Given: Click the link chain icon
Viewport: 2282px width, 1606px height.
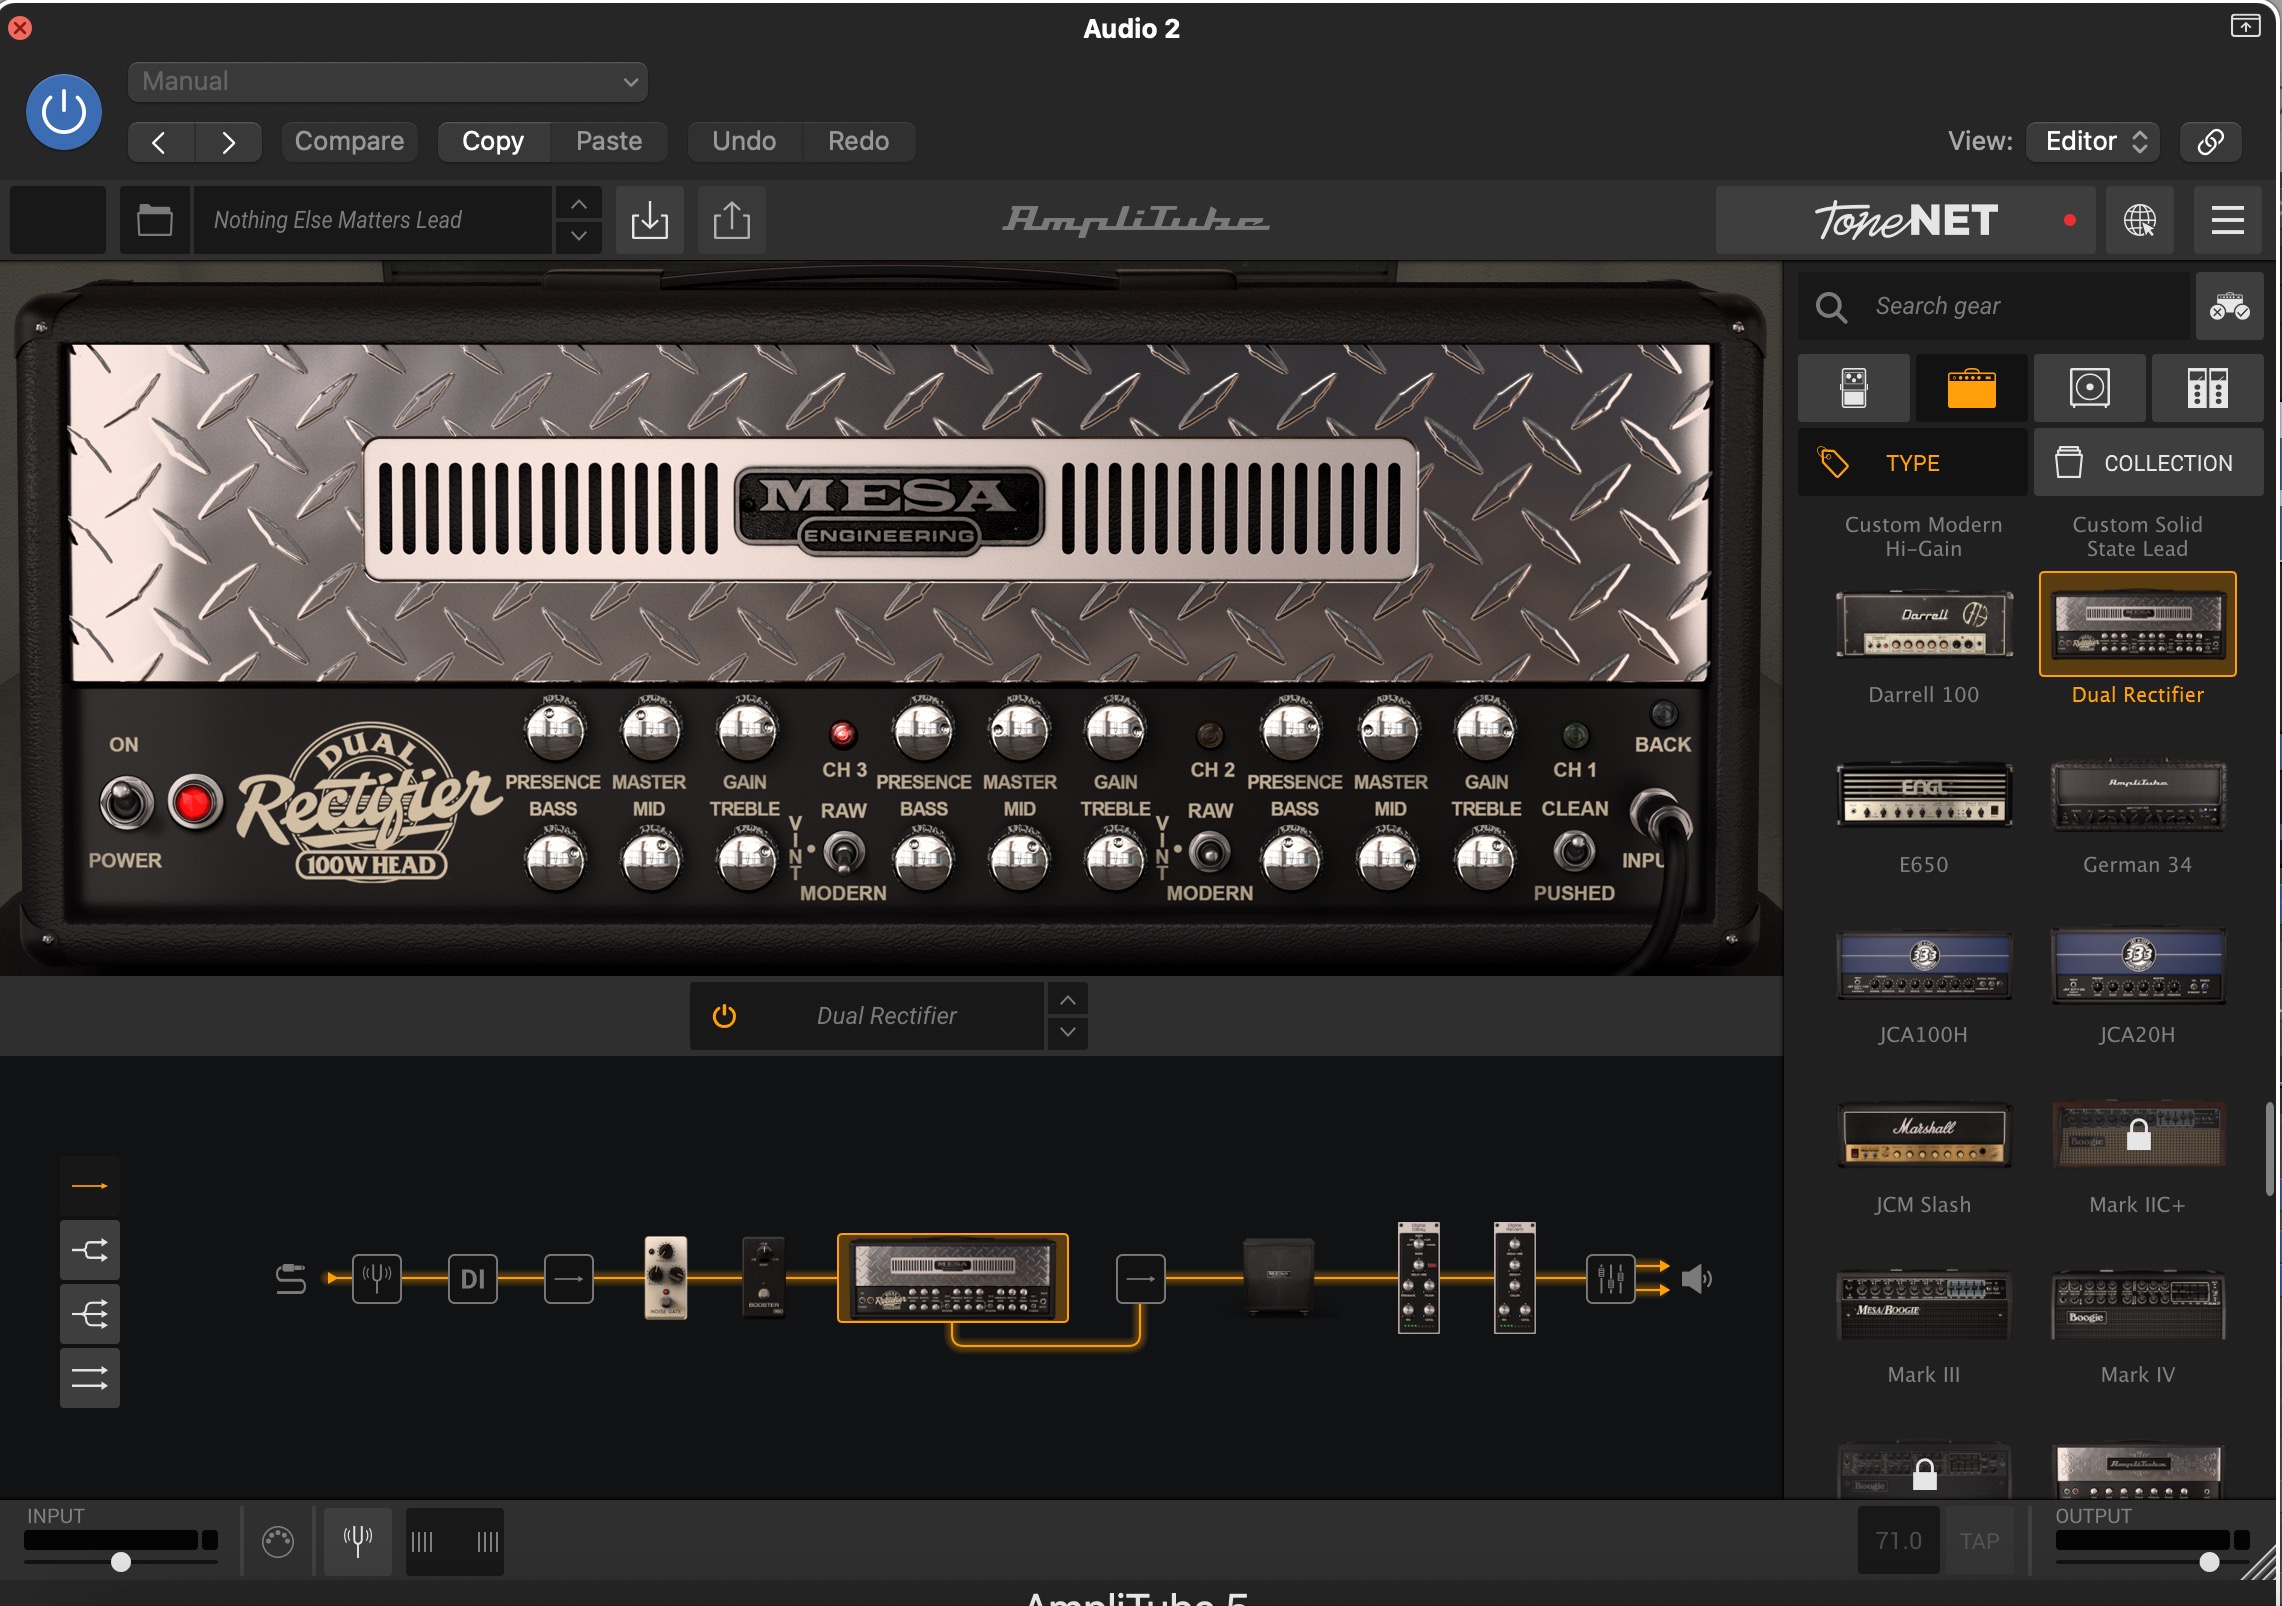Looking at the screenshot, I should pos(2210,142).
